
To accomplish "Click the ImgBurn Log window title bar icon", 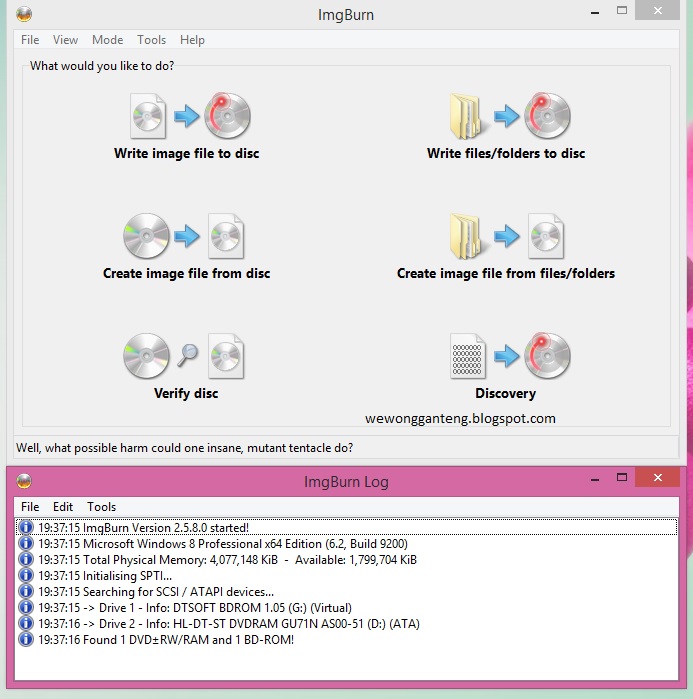I will 24,481.
